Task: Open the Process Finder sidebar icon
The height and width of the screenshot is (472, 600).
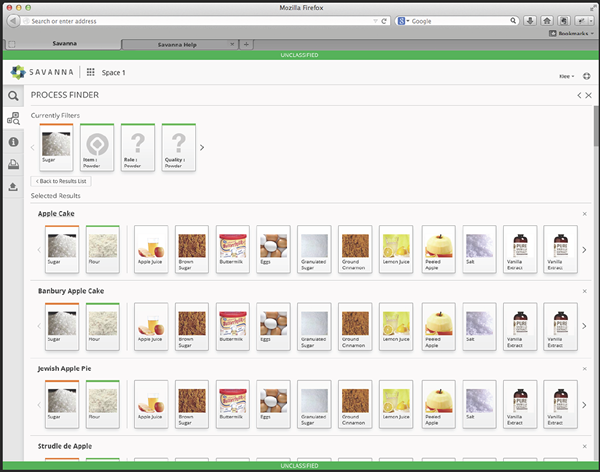Action: click(x=13, y=119)
